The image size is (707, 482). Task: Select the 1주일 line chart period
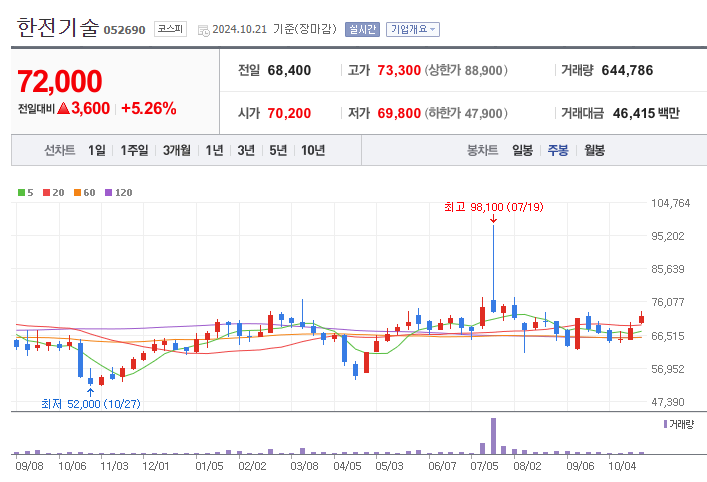[x=134, y=150]
